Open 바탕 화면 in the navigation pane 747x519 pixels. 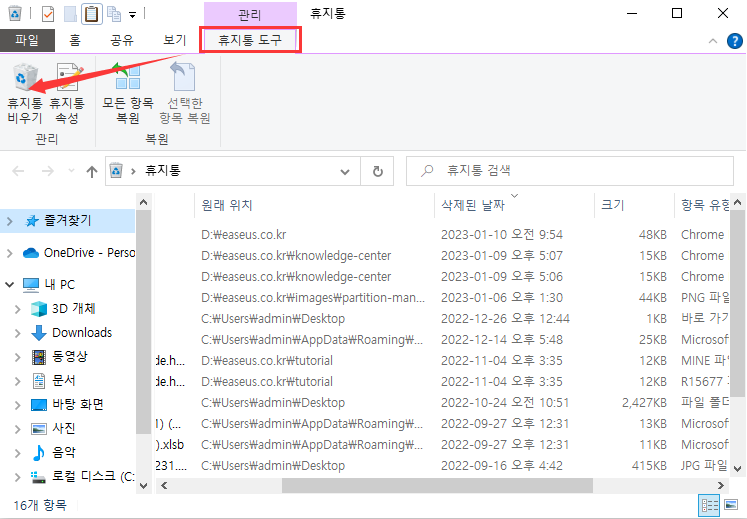tap(67, 404)
